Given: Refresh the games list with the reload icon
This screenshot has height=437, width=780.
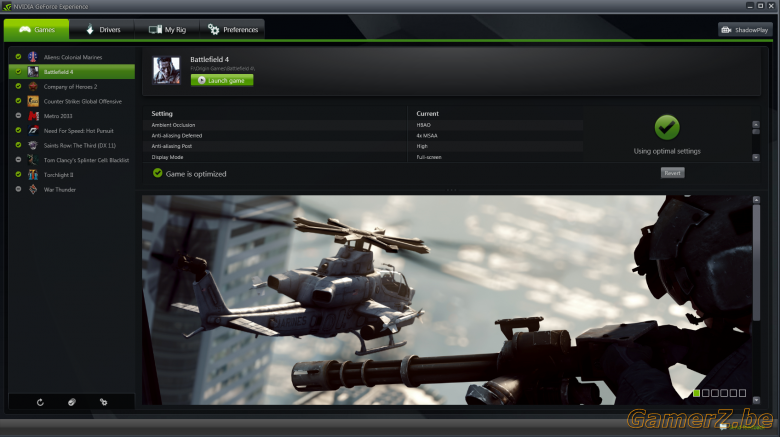Looking at the screenshot, I should pyautogui.click(x=40, y=402).
